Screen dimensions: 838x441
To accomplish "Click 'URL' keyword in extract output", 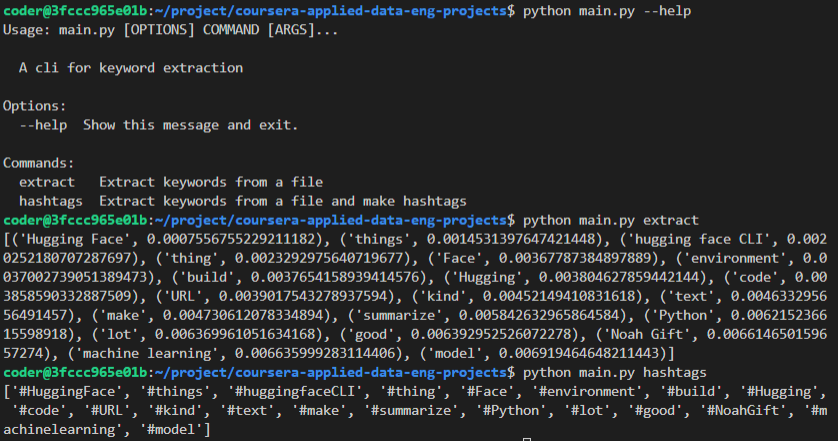I will [183, 297].
